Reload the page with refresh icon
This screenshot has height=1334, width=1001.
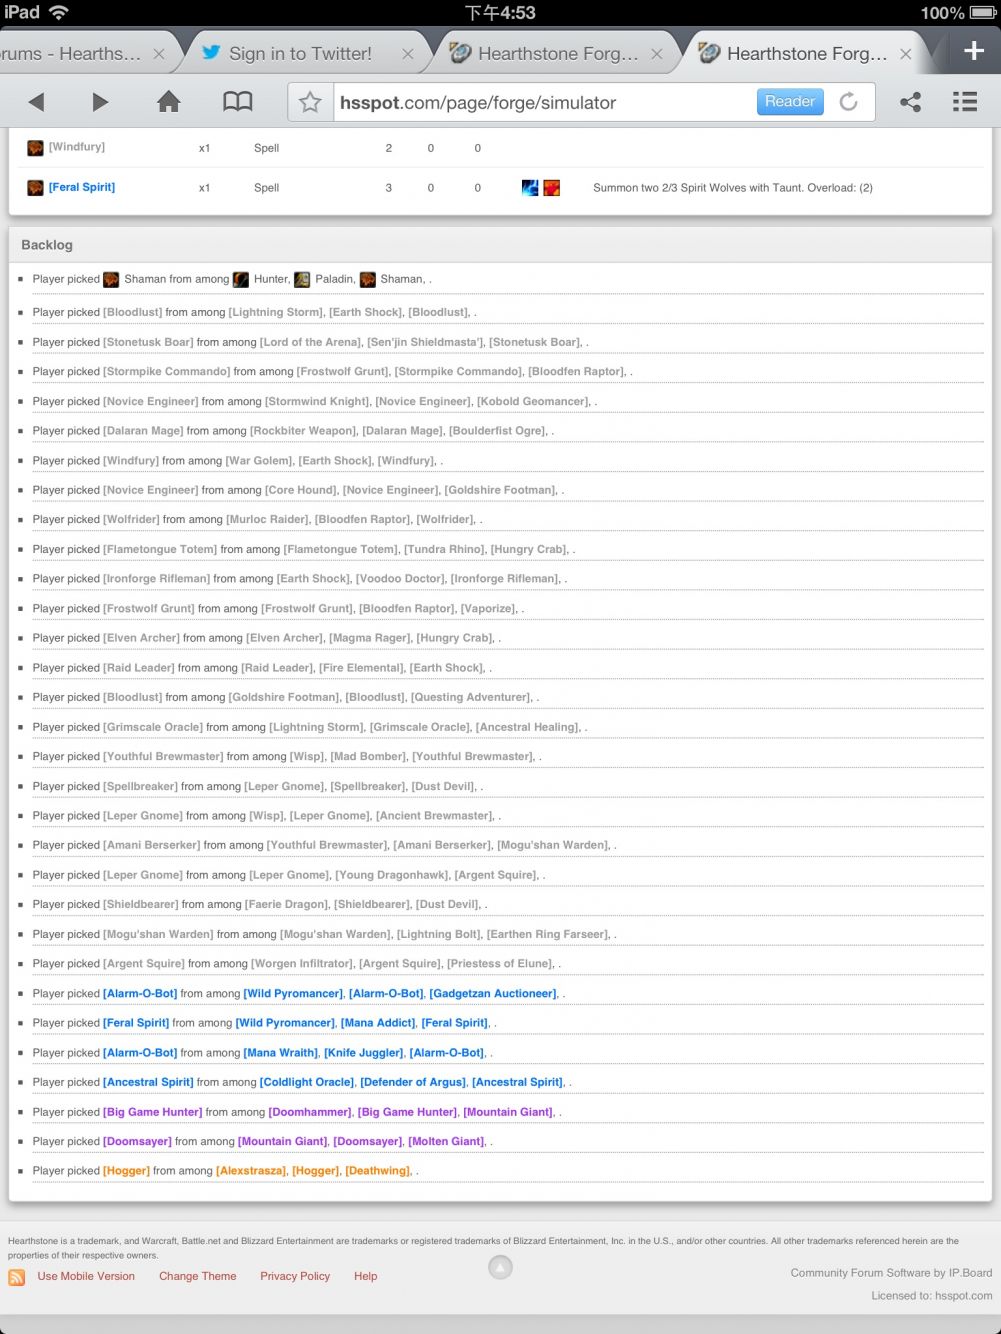(x=848, y=102)
